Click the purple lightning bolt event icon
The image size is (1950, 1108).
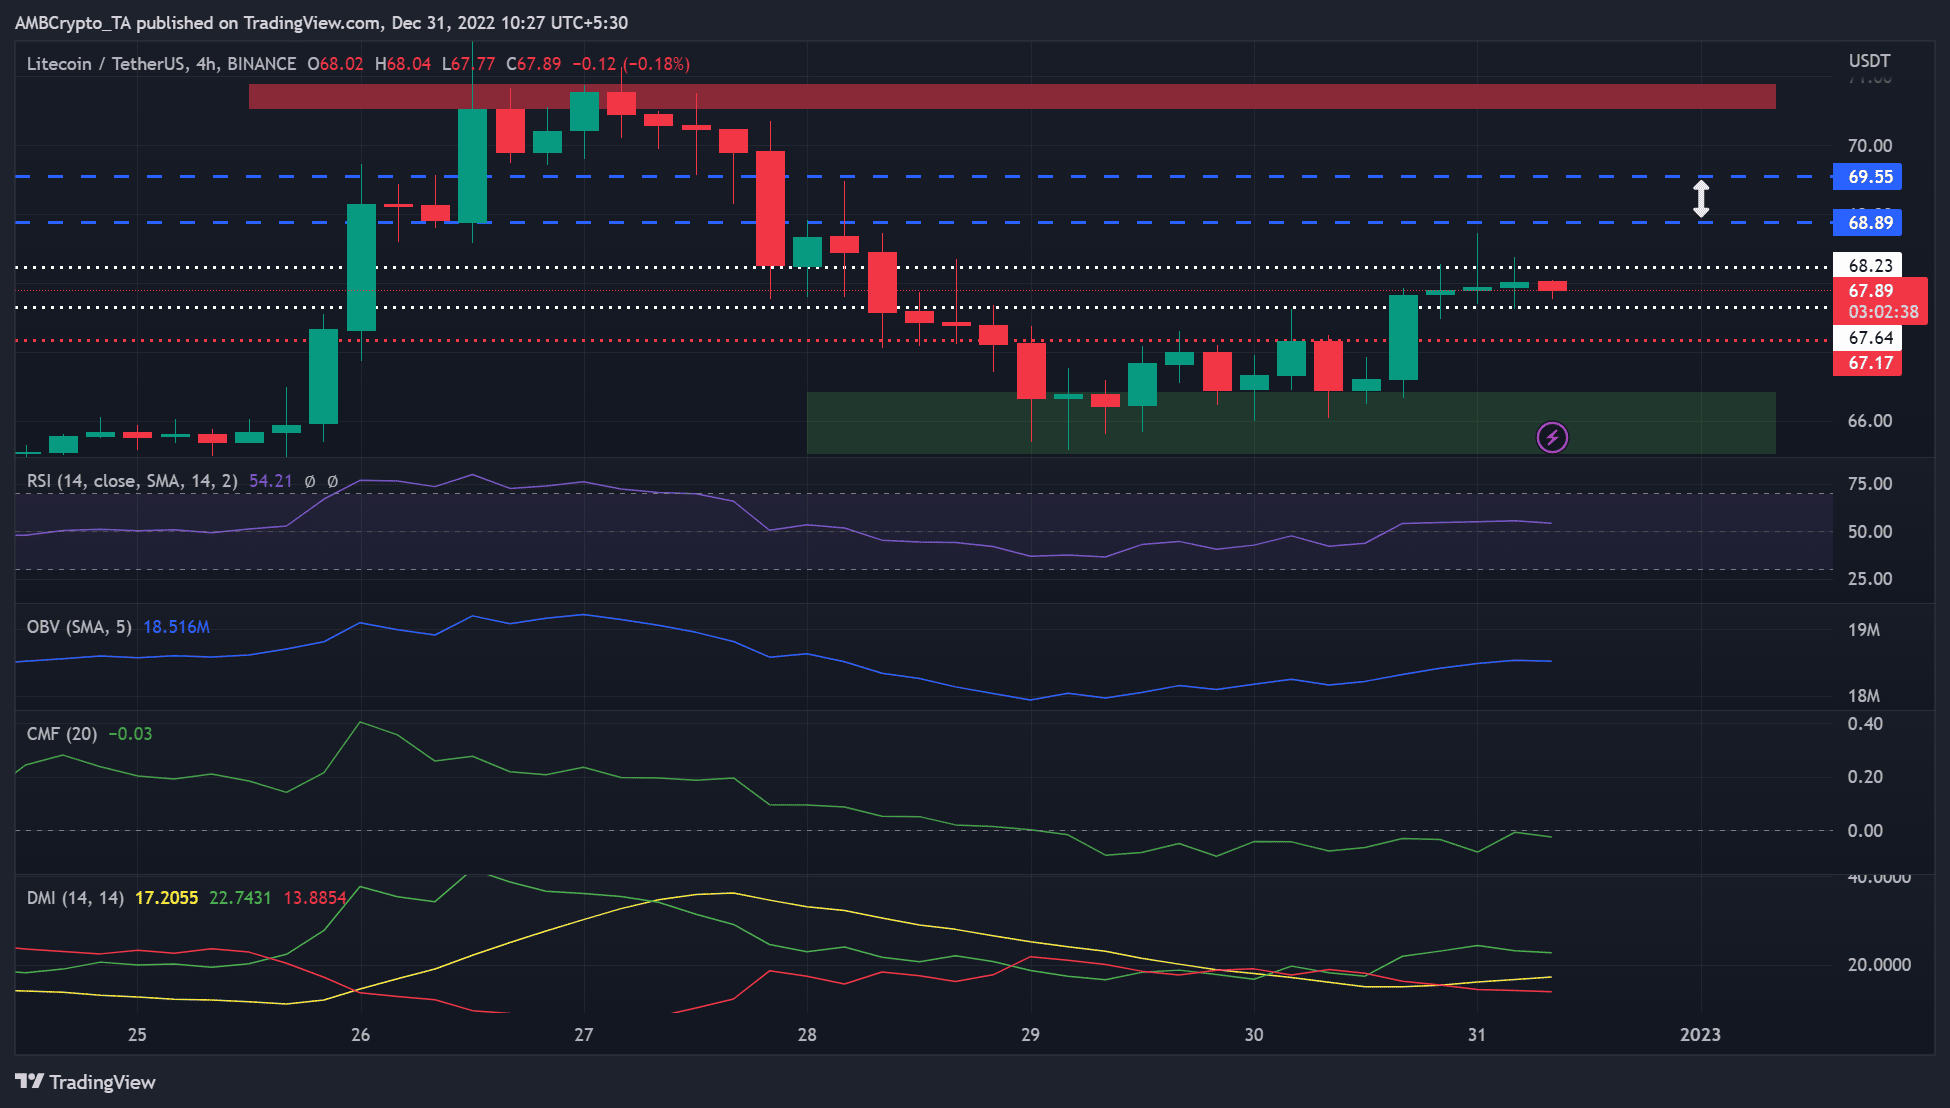[1552, 437]
